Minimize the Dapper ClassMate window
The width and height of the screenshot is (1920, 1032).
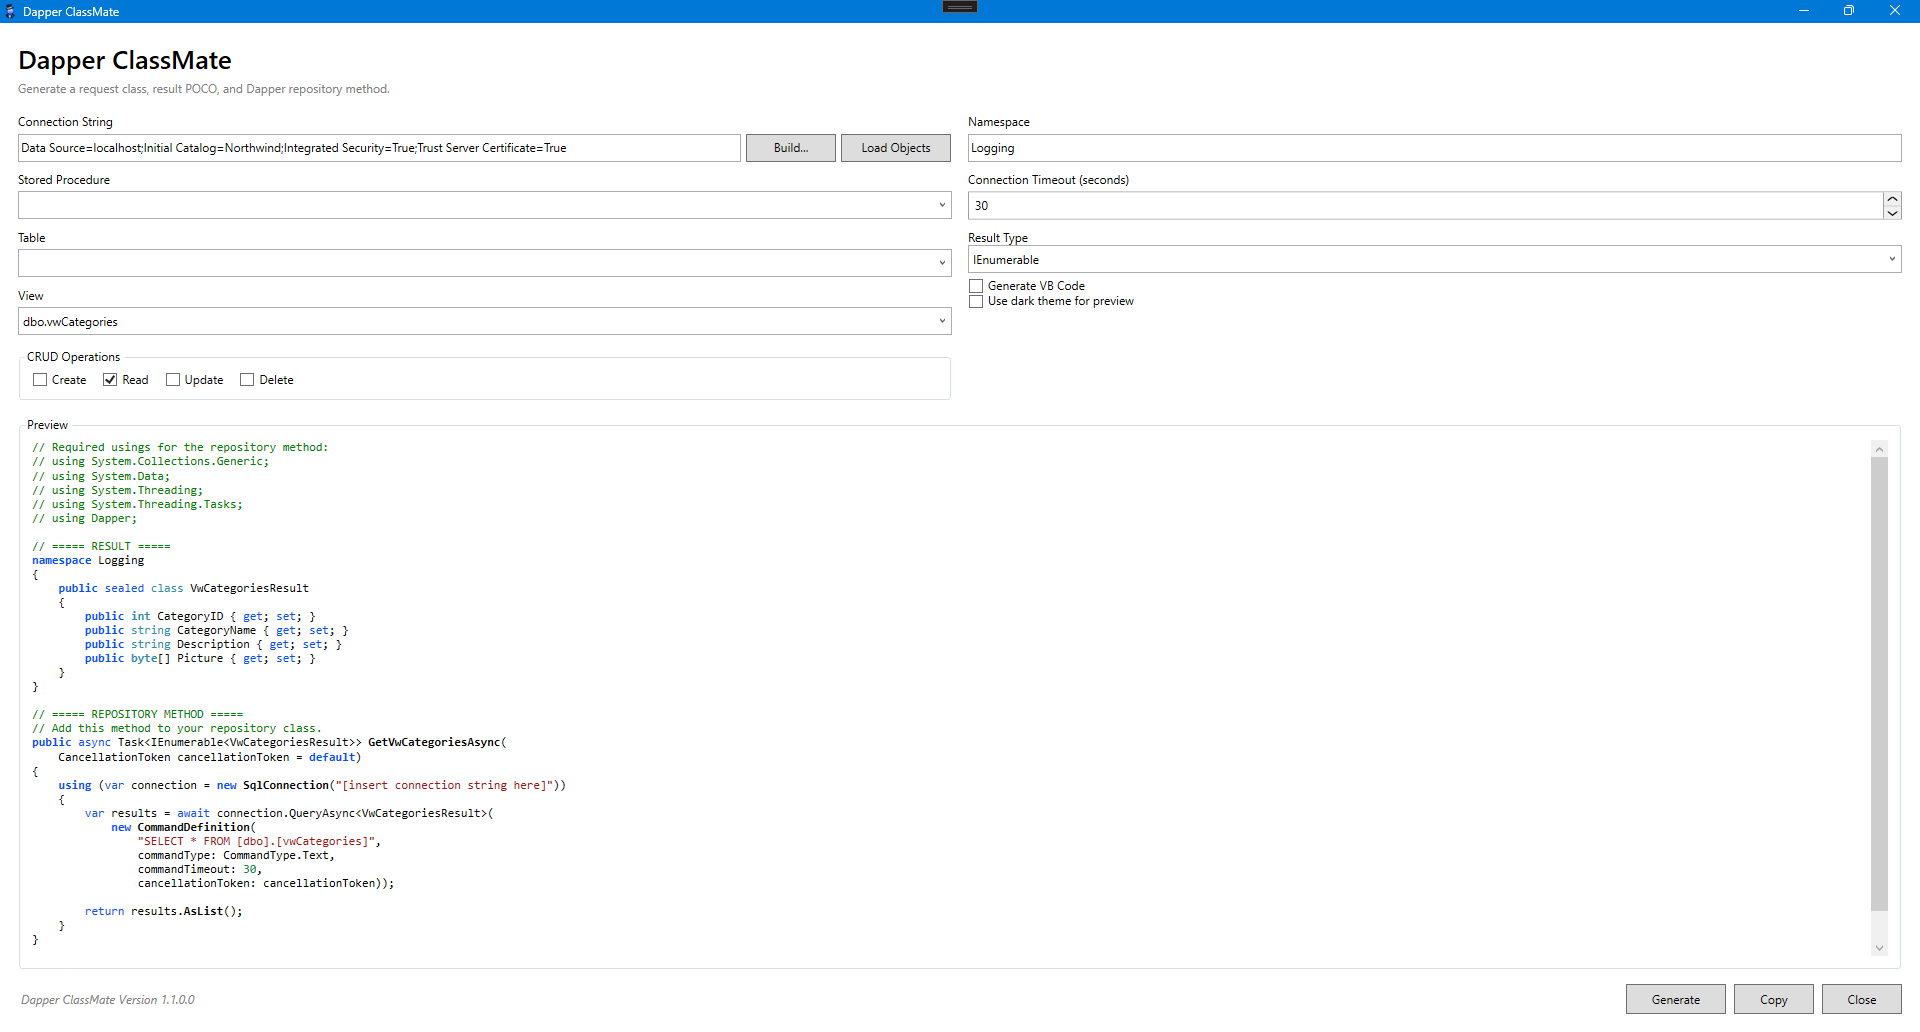(1803, 11)
